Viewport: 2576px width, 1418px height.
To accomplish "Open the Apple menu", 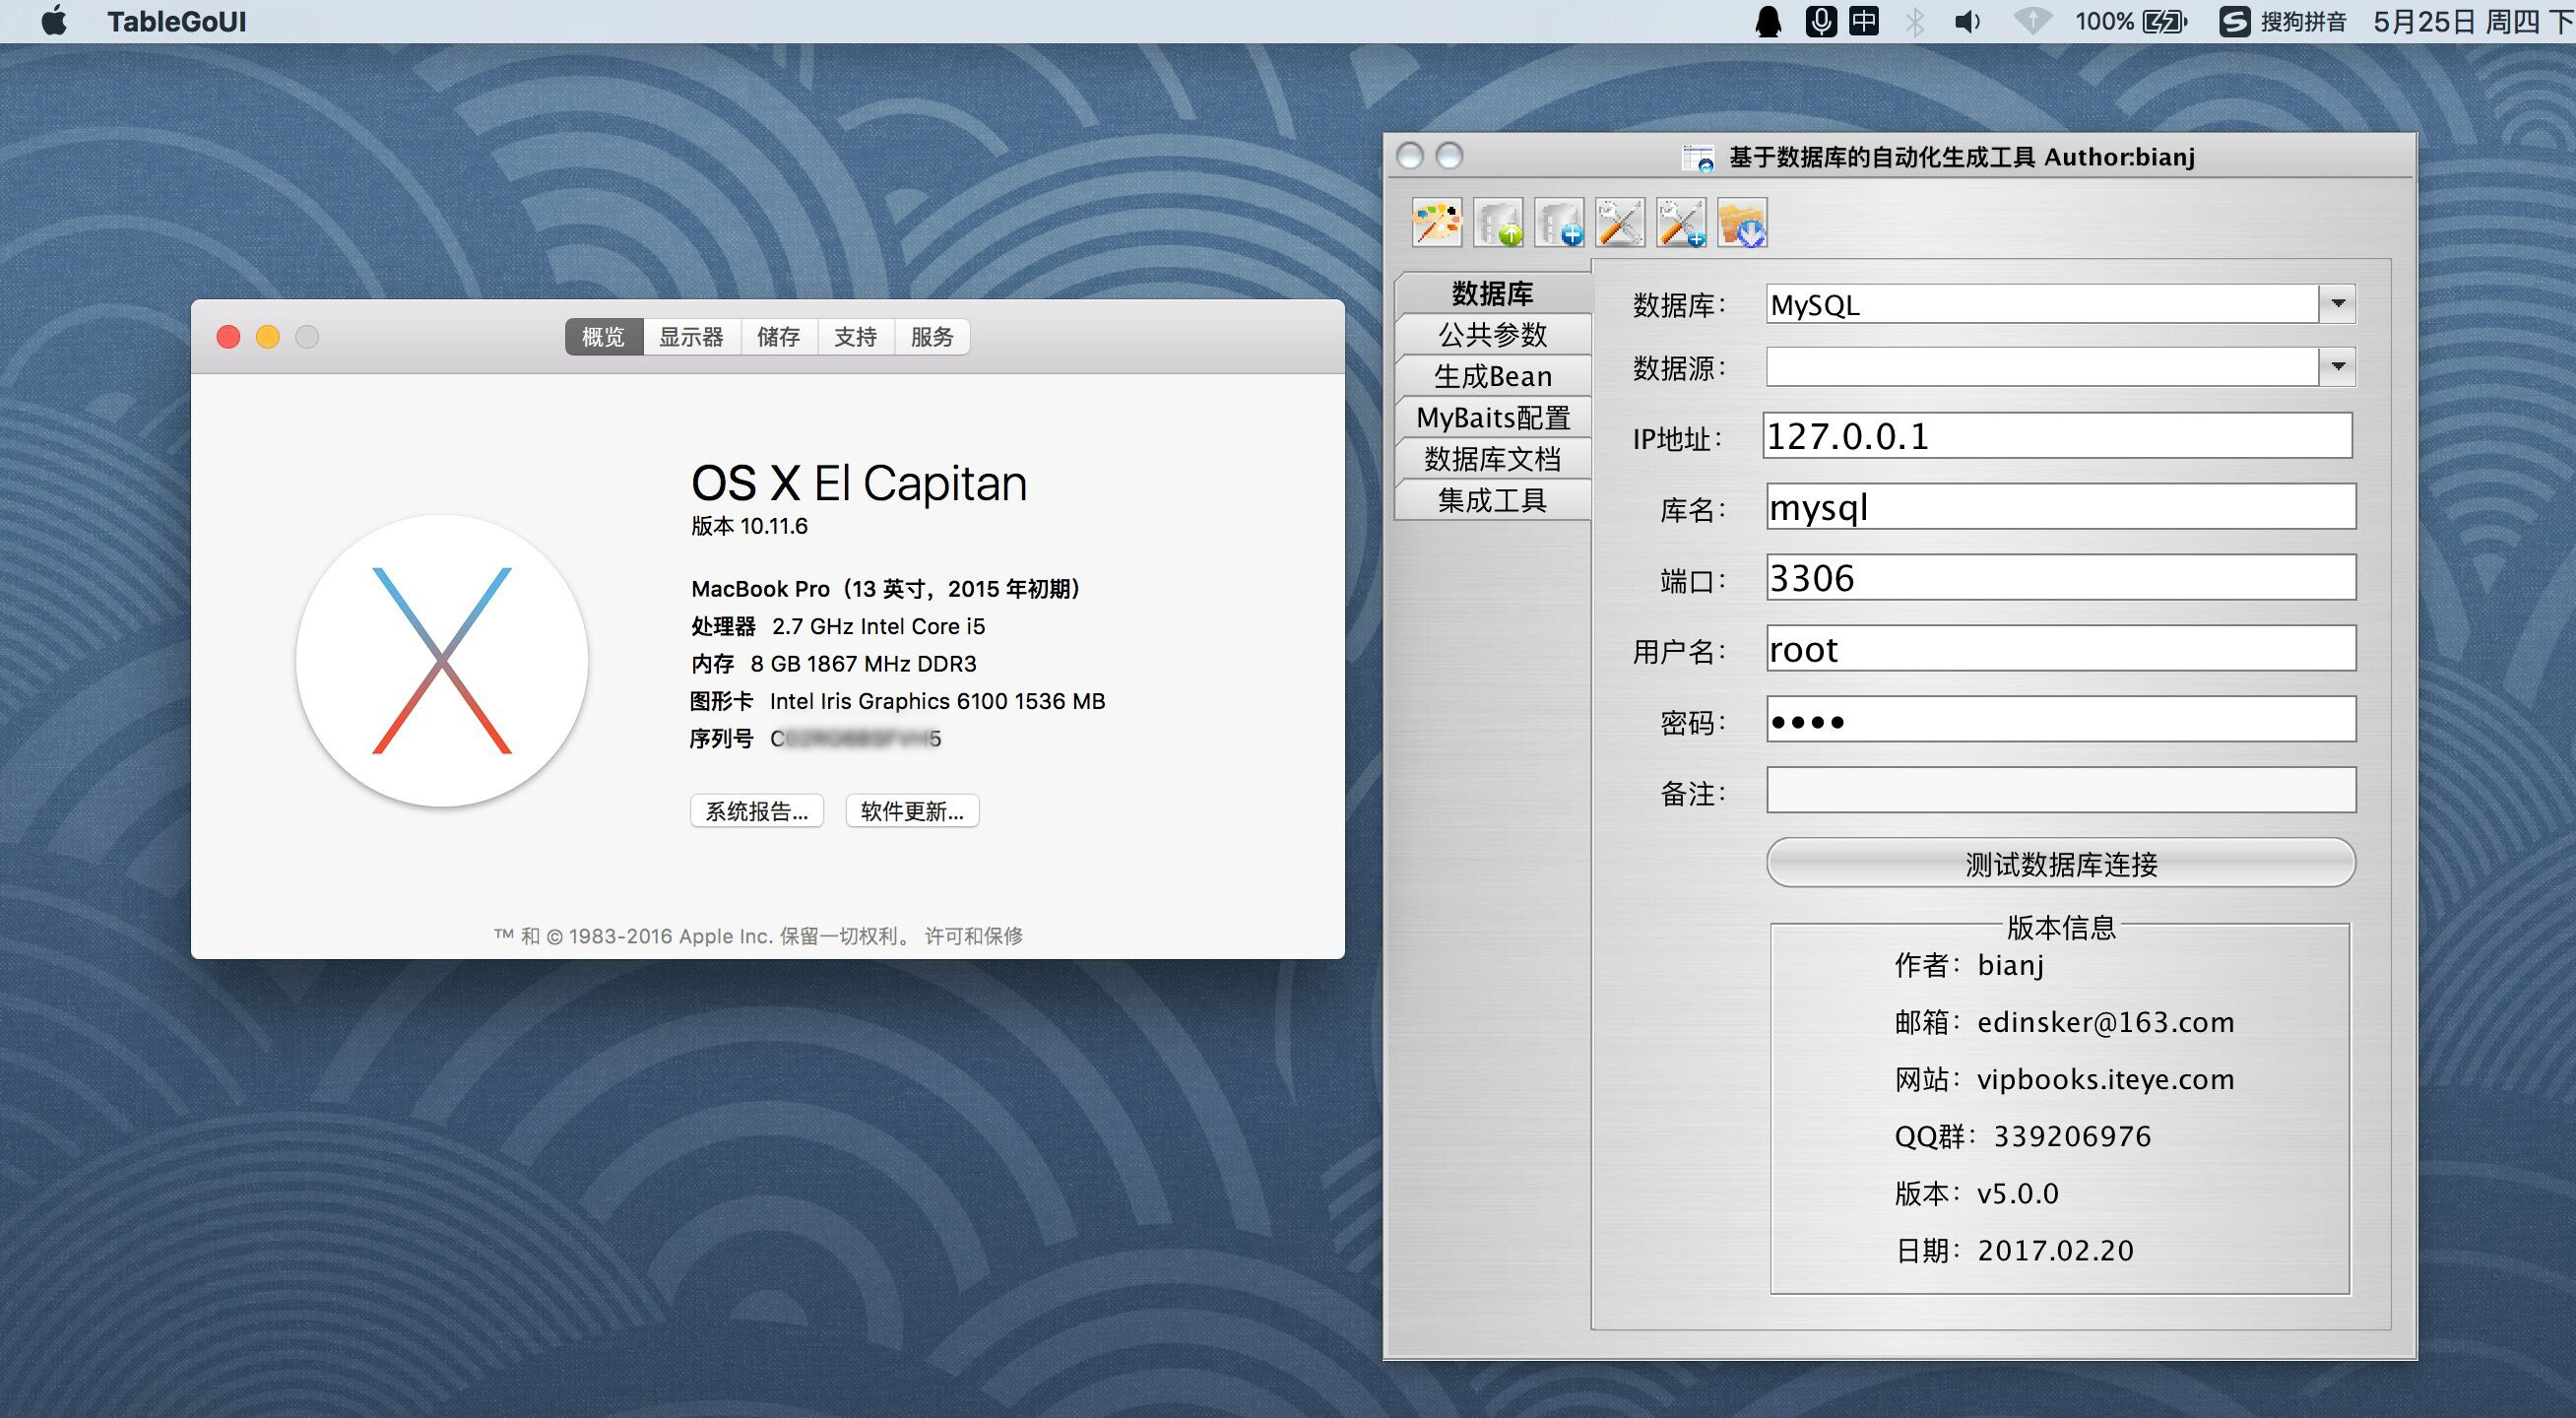I will tap(55, 21).
